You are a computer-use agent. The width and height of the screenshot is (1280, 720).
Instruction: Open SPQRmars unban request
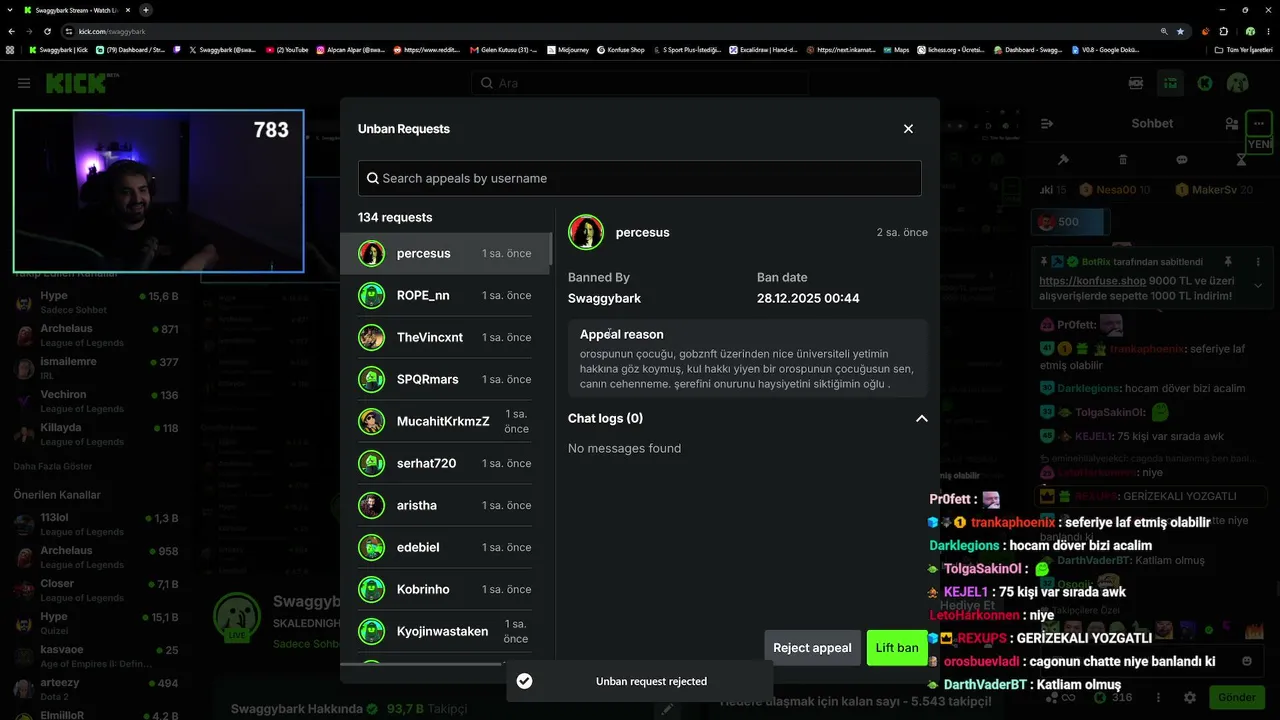coord(445,379)
